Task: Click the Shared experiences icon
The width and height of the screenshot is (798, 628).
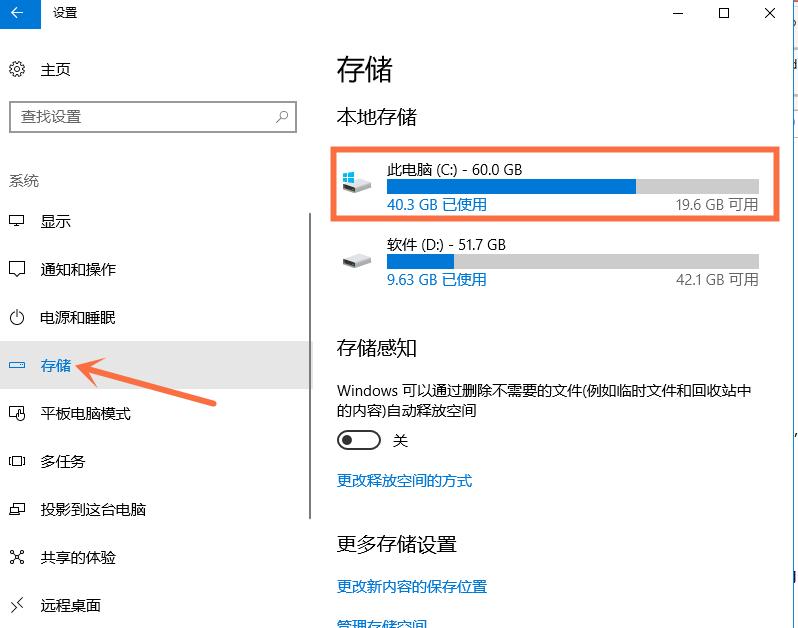Action: click(x=17, y=557)
